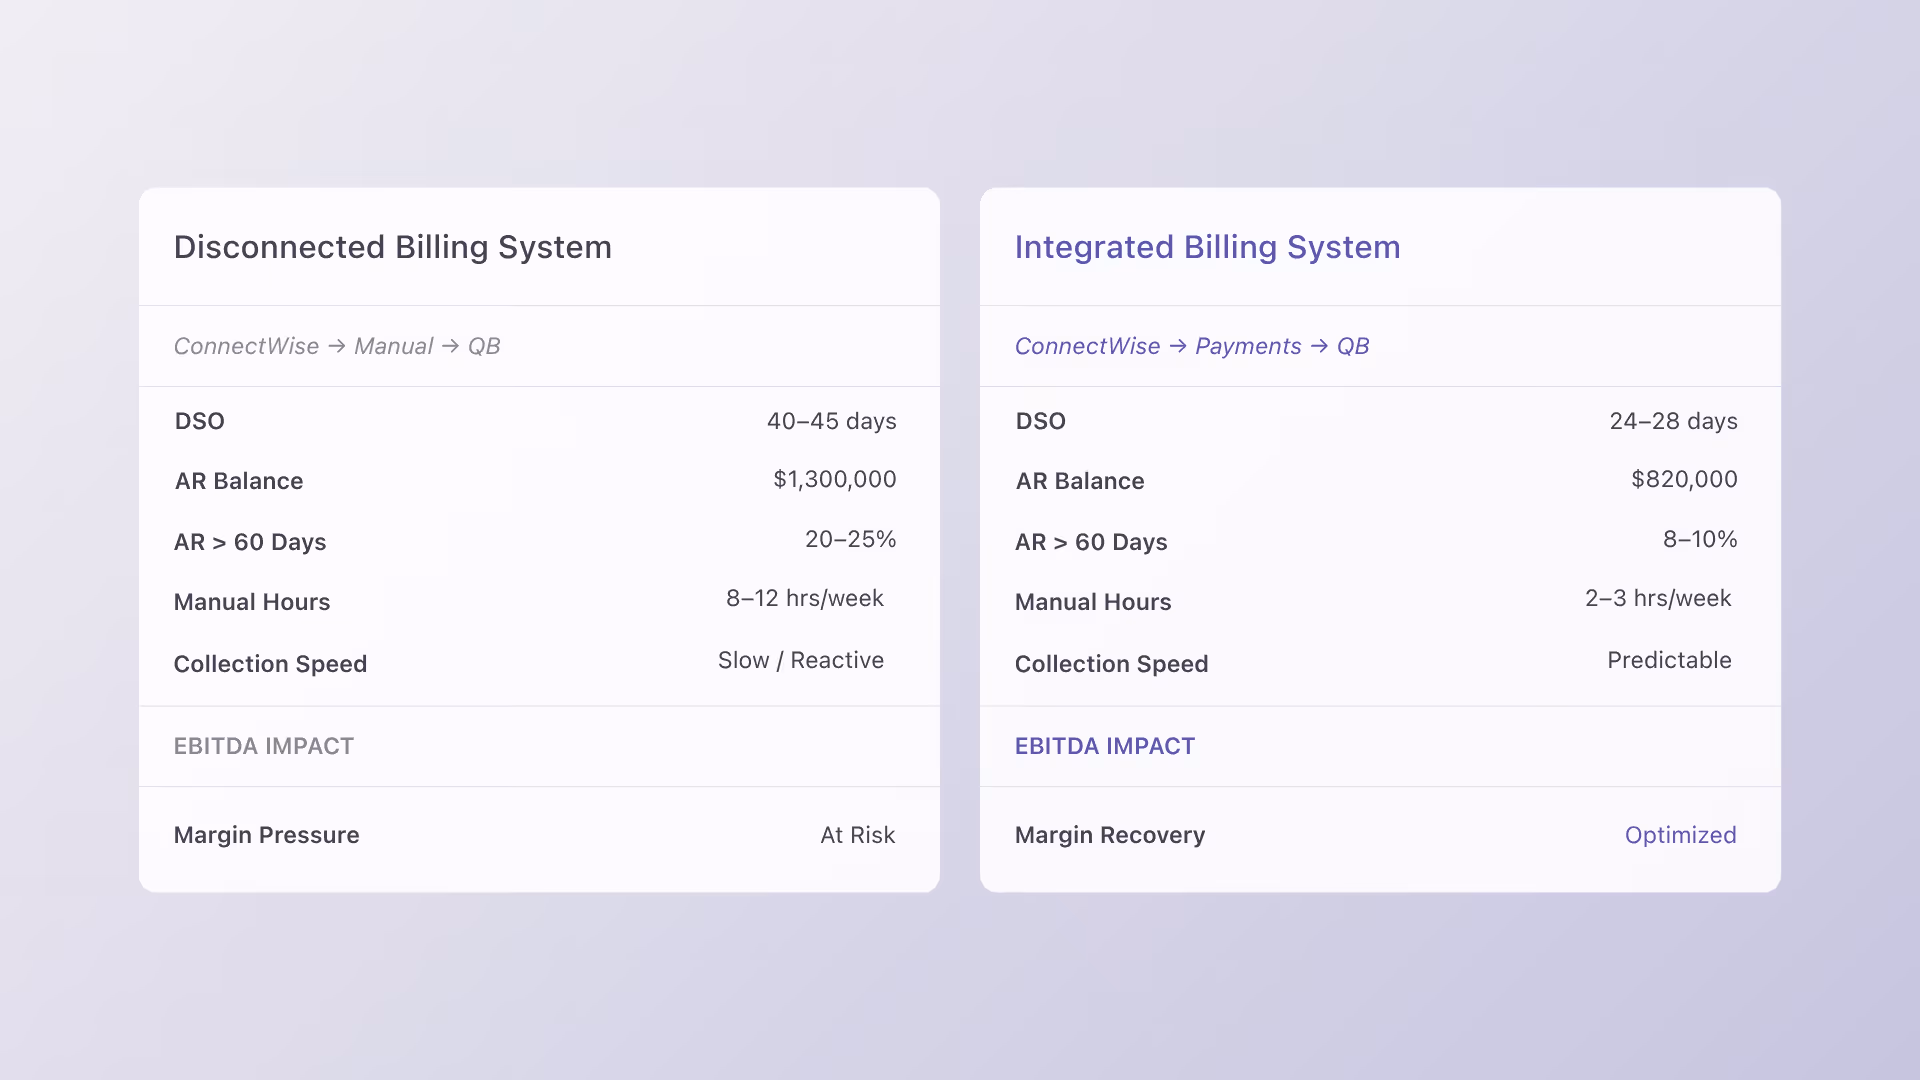Click the At Risk margin value
This screenshot has height=1080, width=1920.
(858, 835)
